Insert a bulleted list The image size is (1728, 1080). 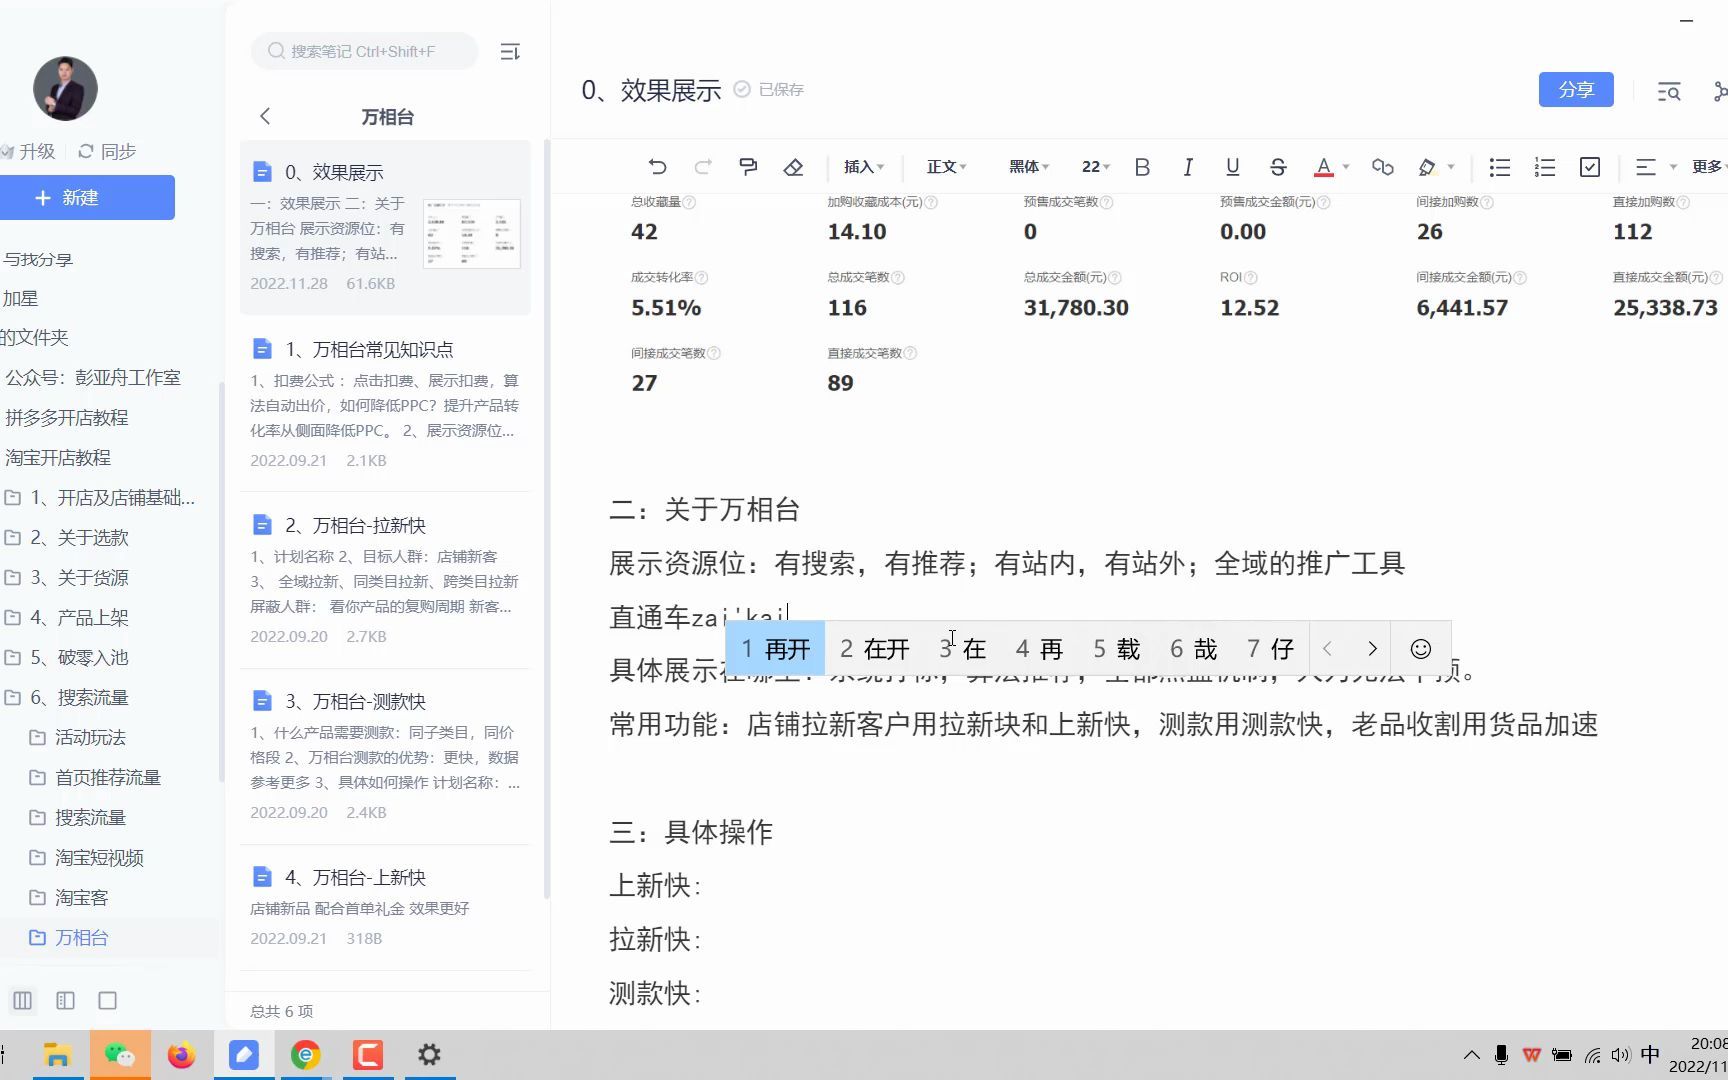(x=1499, y=167)
